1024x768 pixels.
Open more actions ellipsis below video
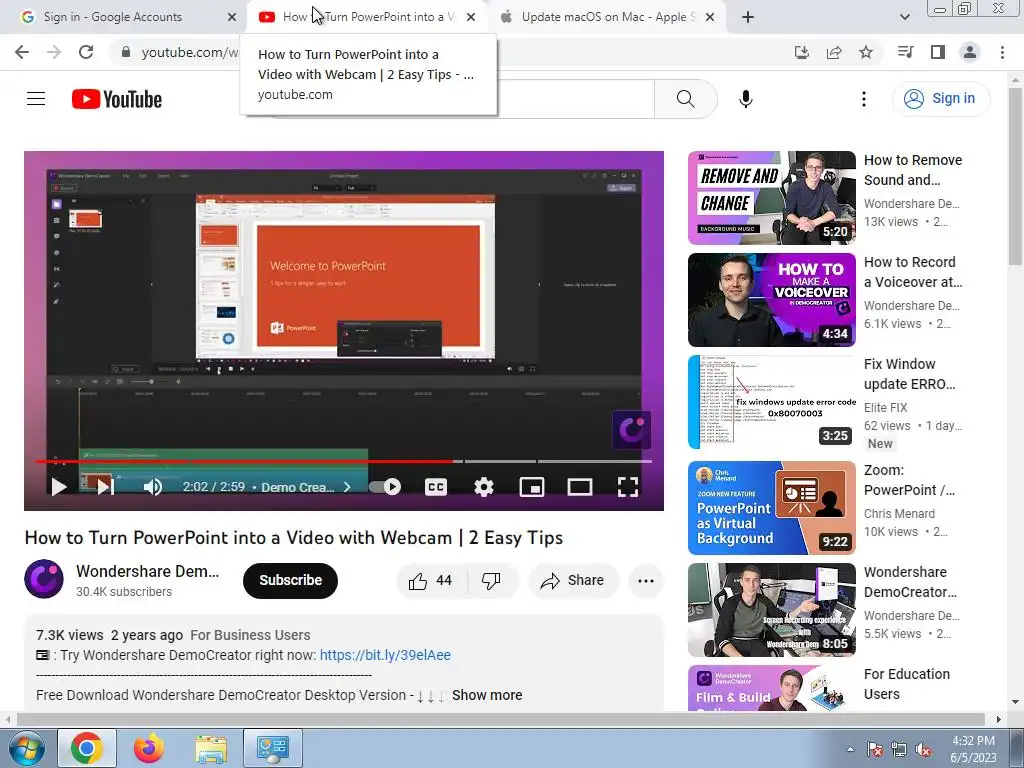click(645, 581)
